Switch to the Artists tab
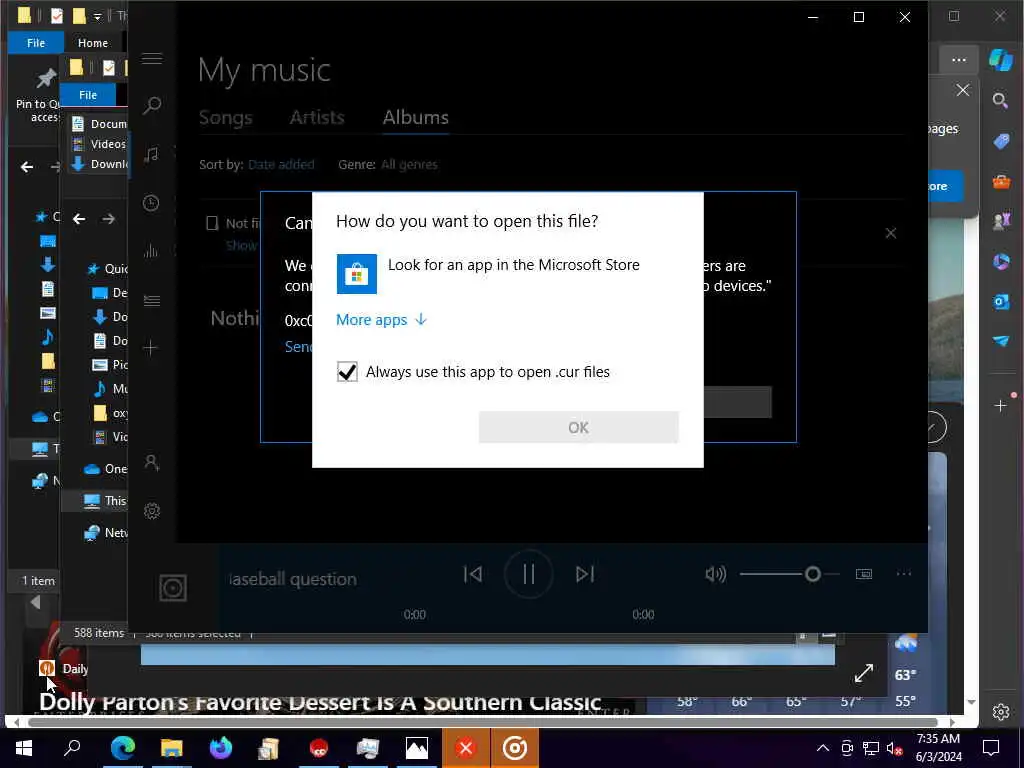Viewport: 1024px width, 768px height. [317, 118]
